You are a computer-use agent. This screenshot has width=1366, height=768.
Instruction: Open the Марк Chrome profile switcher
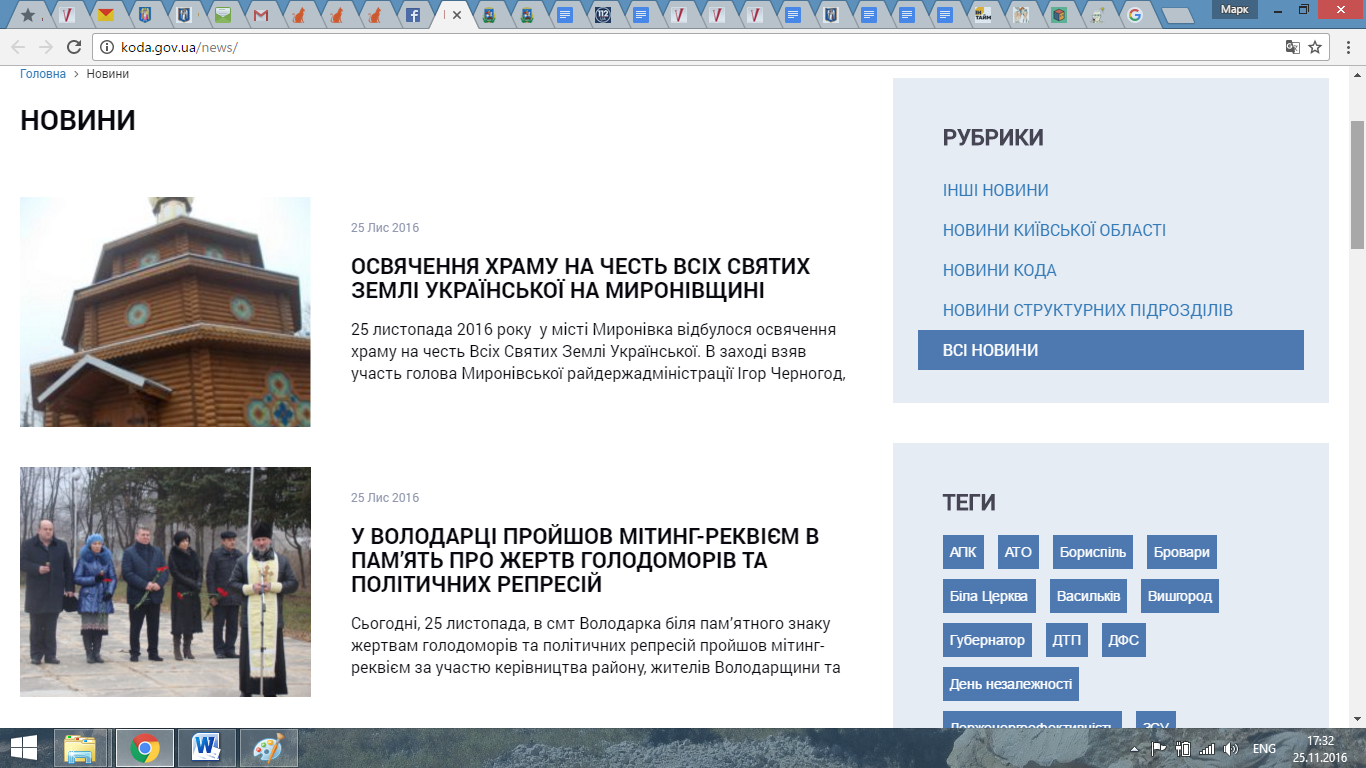click(x=1235, y=9)
